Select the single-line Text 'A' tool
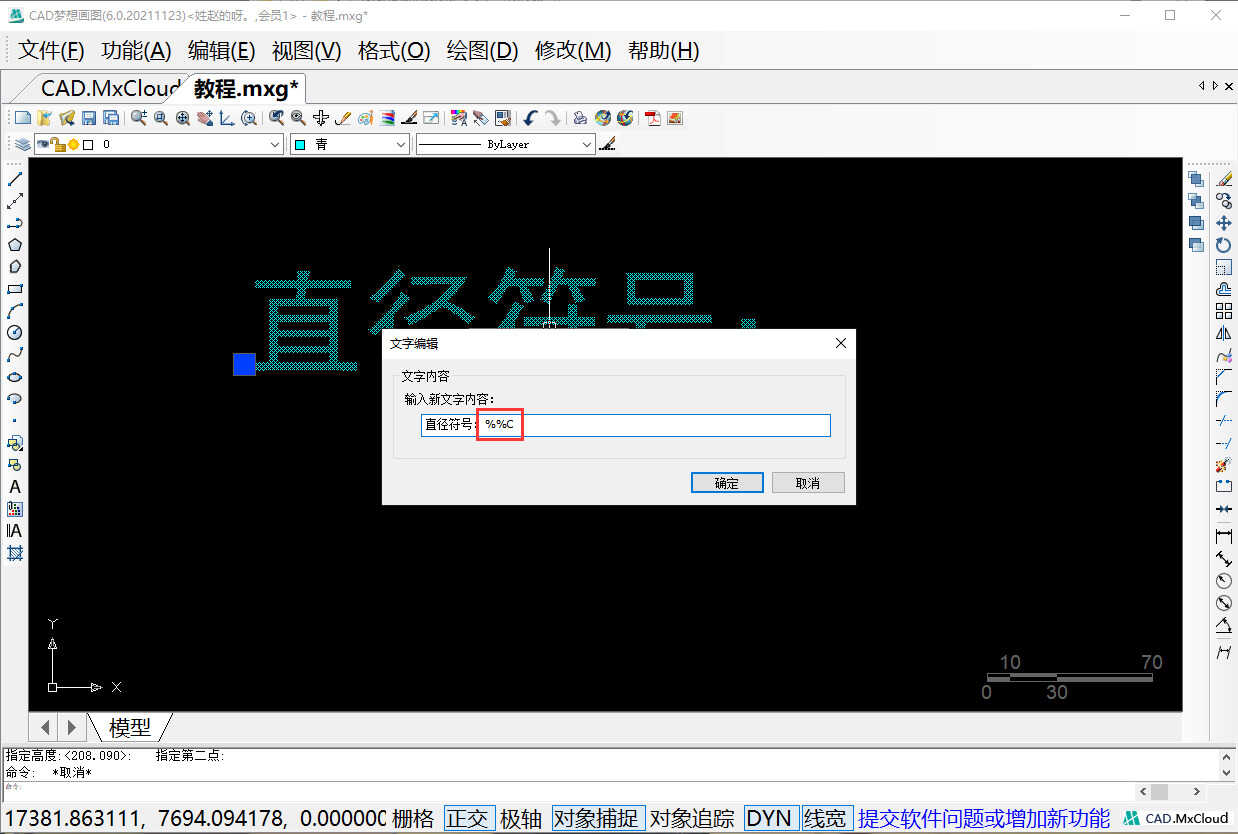Viewport: 1238px width, 834px height. click(x=15, y=487)
